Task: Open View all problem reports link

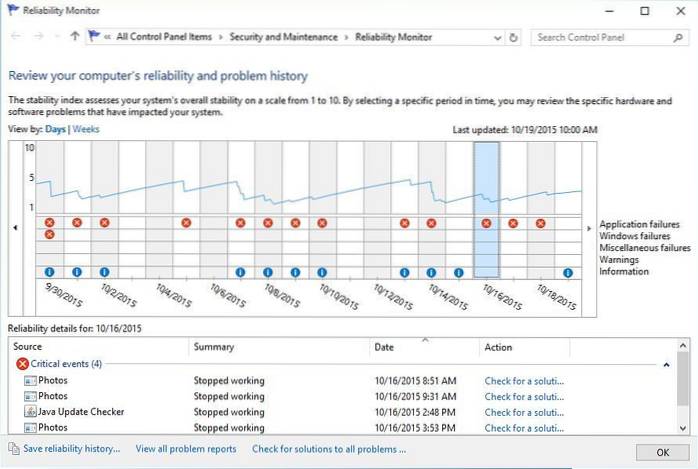Action: (x=186, y=449)
